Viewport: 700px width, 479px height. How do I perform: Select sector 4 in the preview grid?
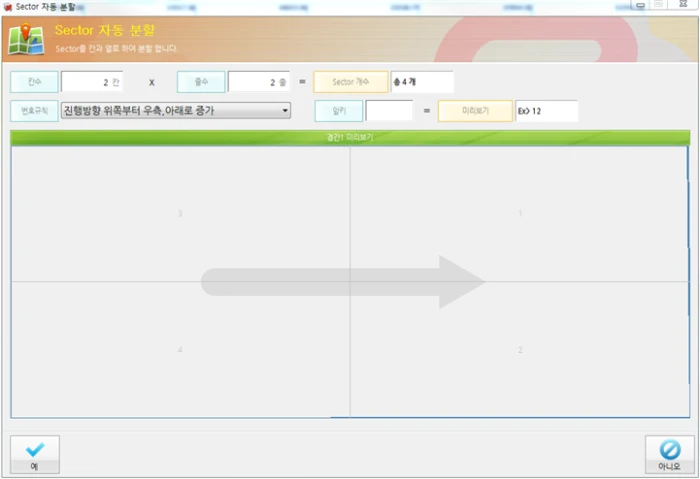click(180, 350)
